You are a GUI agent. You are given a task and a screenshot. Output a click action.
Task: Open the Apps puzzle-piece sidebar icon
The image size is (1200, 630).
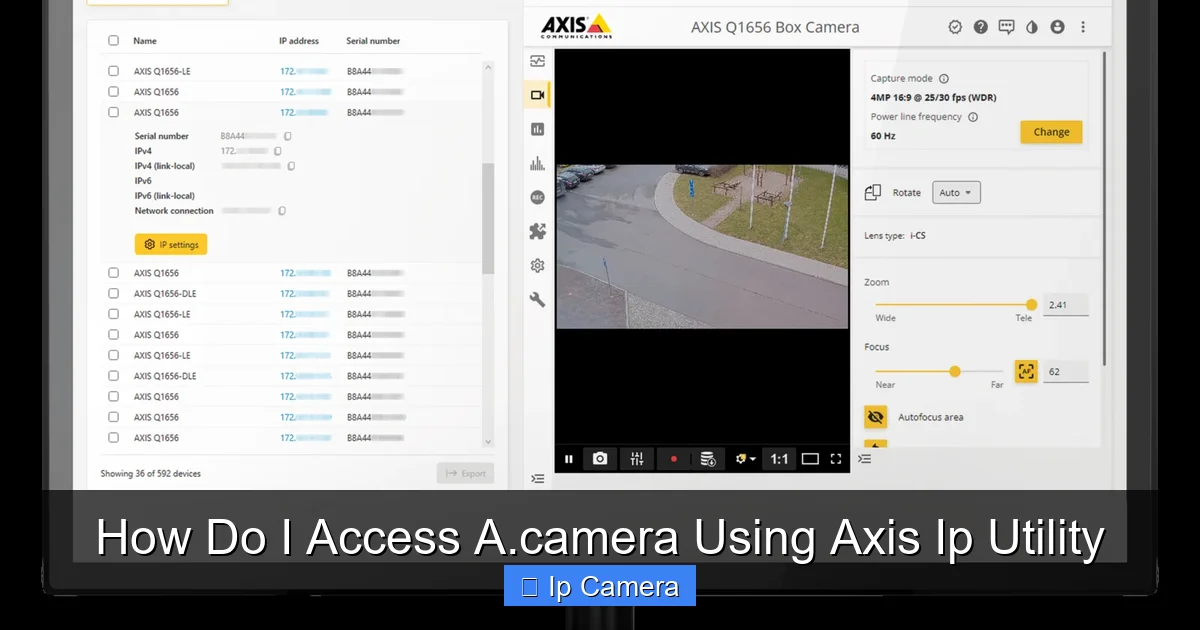pos(538,231)
